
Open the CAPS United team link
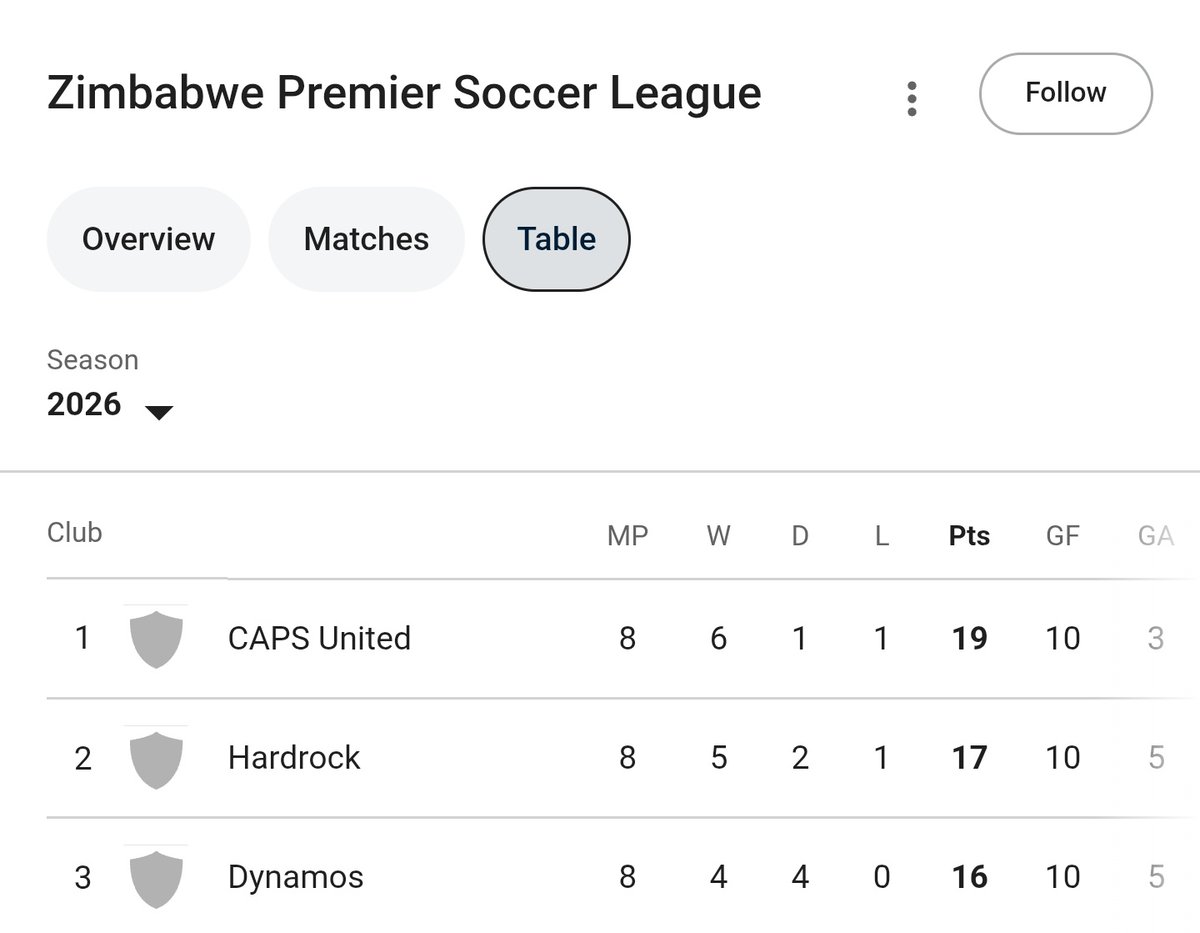pos(319,638)
